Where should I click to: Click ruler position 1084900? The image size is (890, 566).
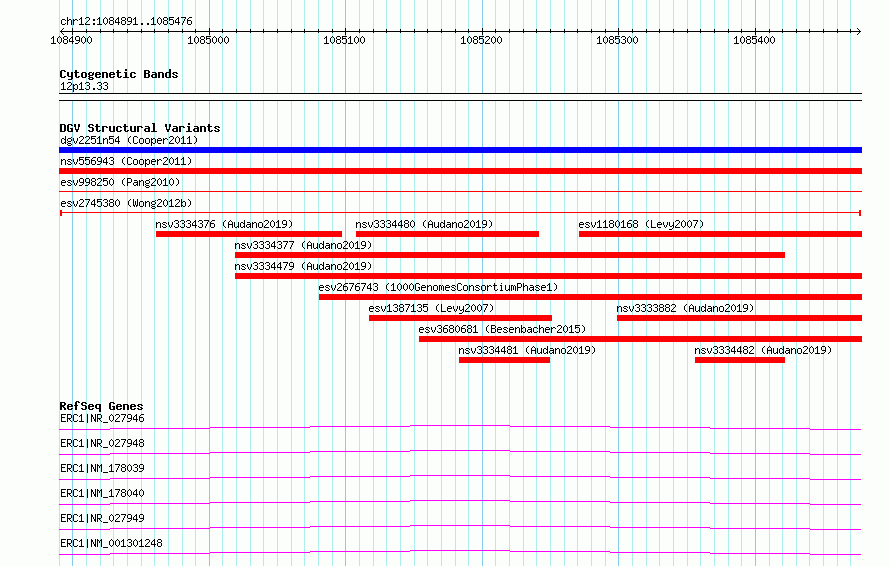click(72, 40)
